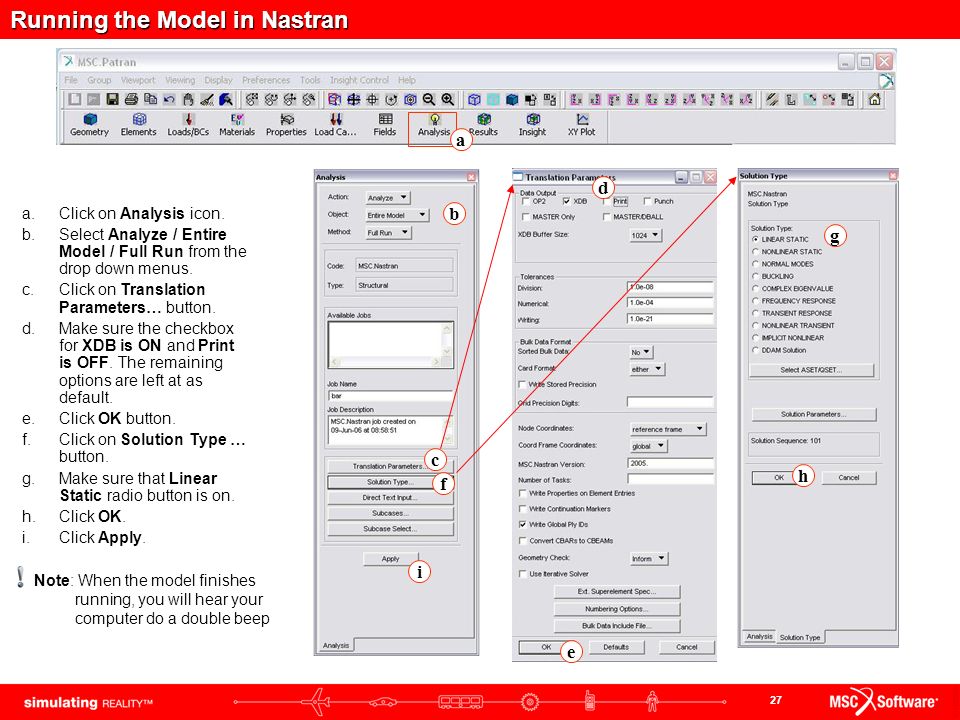Viewport: 960px width, 720px height.
Task: Select the BUCKLING radio button
Action: (x=756, y=276)
